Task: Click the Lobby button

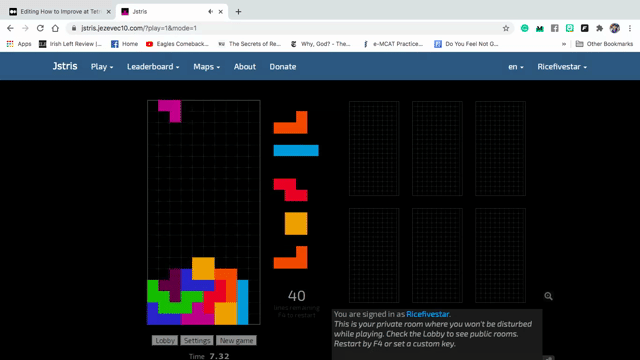Action: point(165,340)
